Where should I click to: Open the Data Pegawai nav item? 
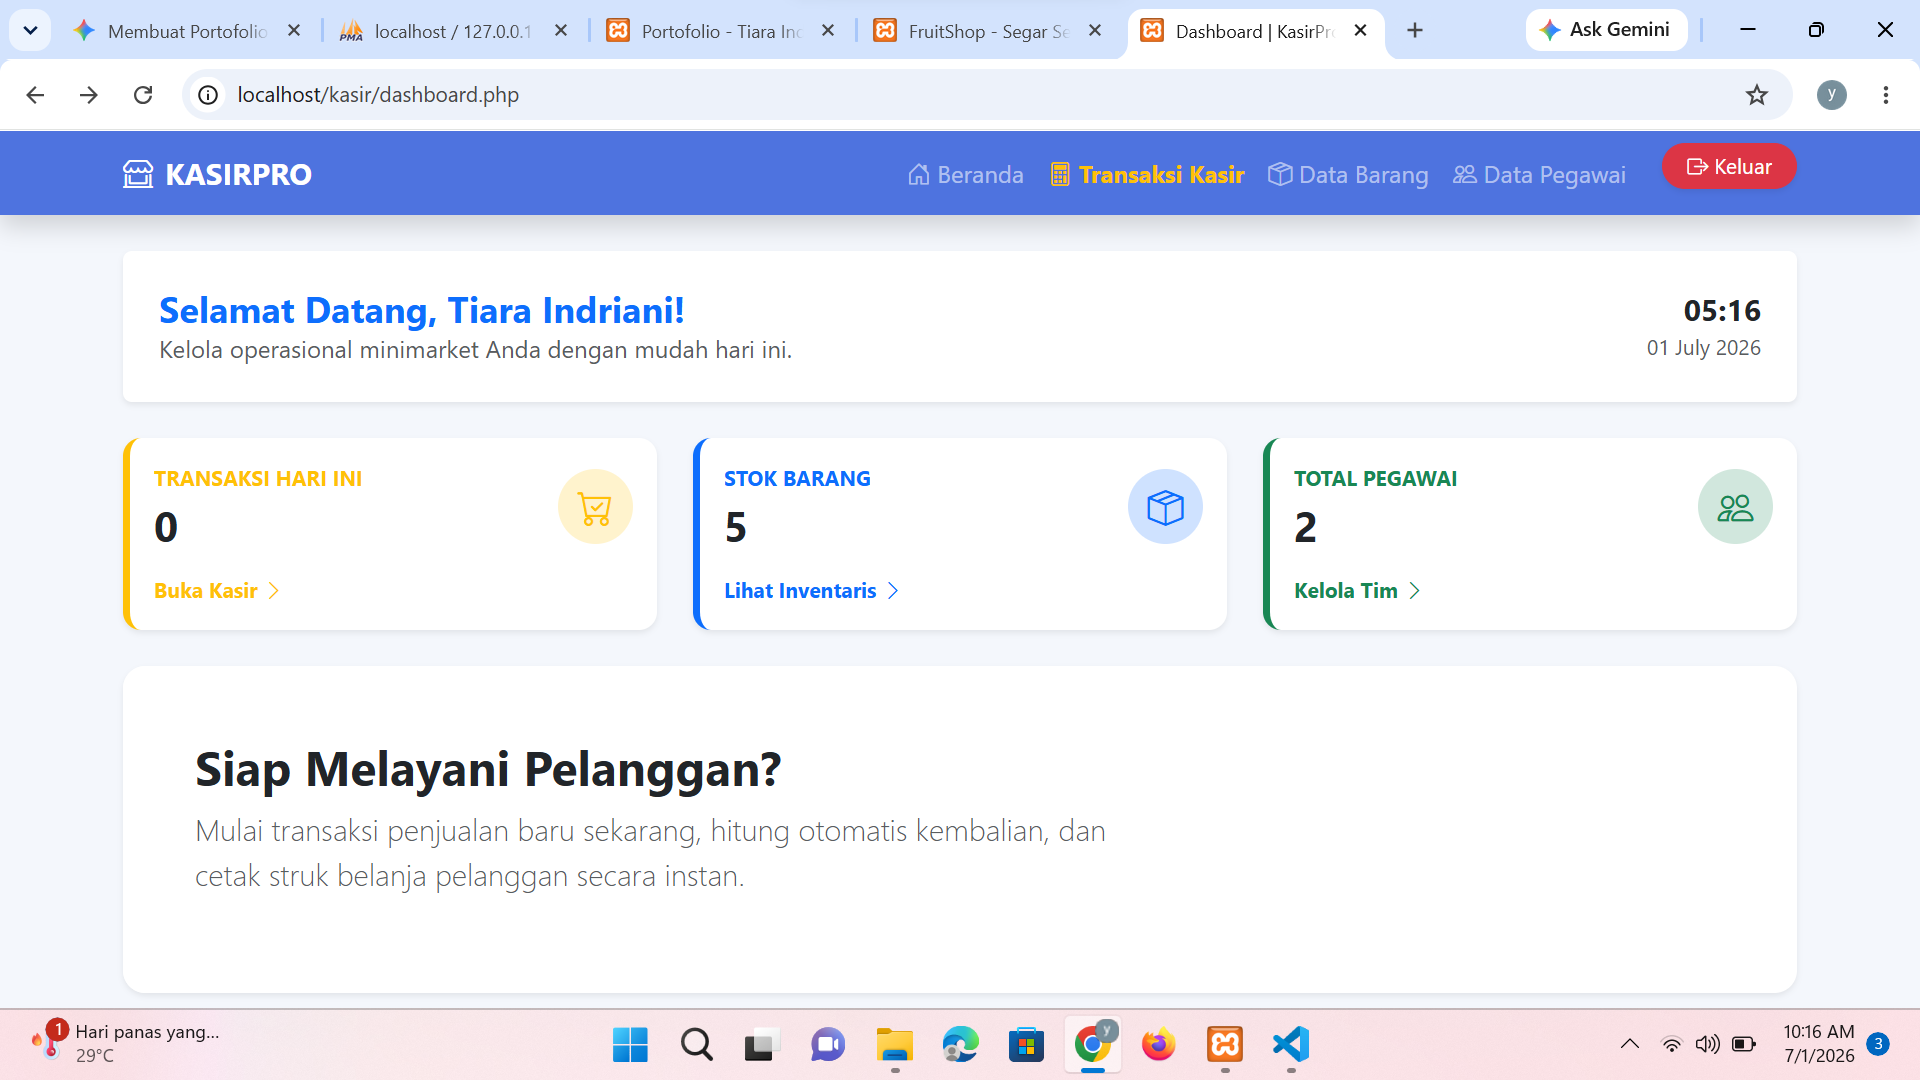[1539, 175]
